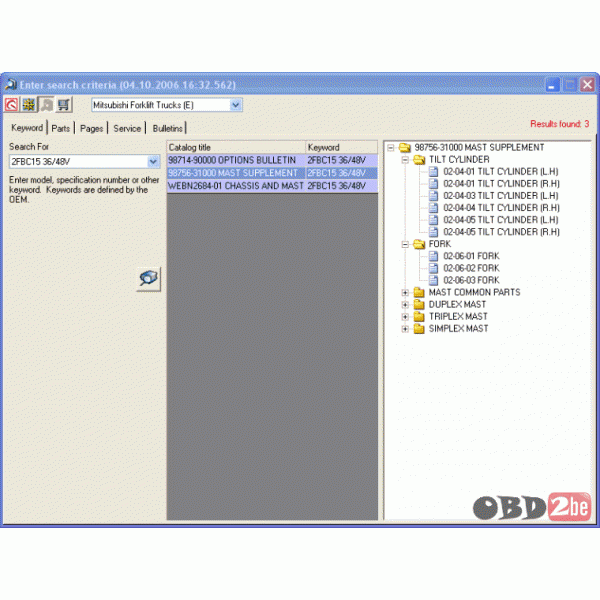The width and height of the screenshot is (600, 600).
Task: Click the red circular arrow toolbar icon
Action: pyautogui.click(x=11, y=104)
